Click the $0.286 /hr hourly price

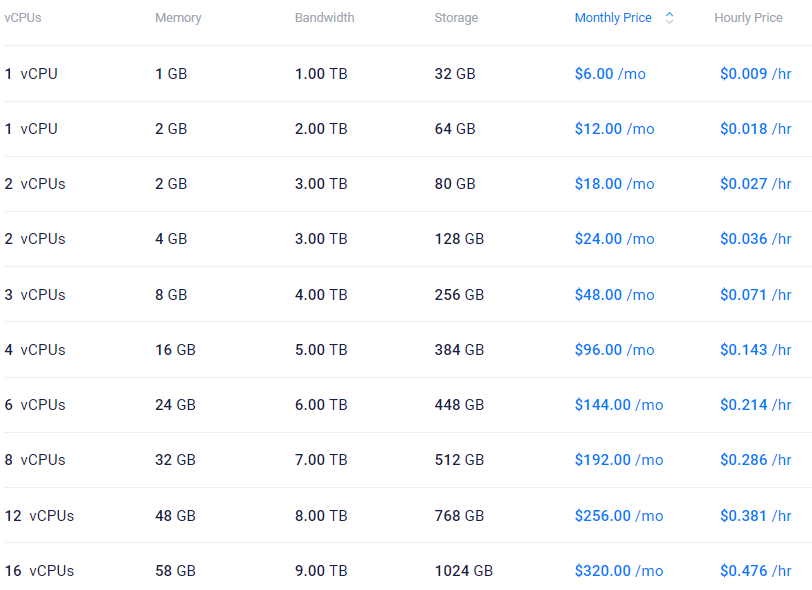(x=755, y=460)
